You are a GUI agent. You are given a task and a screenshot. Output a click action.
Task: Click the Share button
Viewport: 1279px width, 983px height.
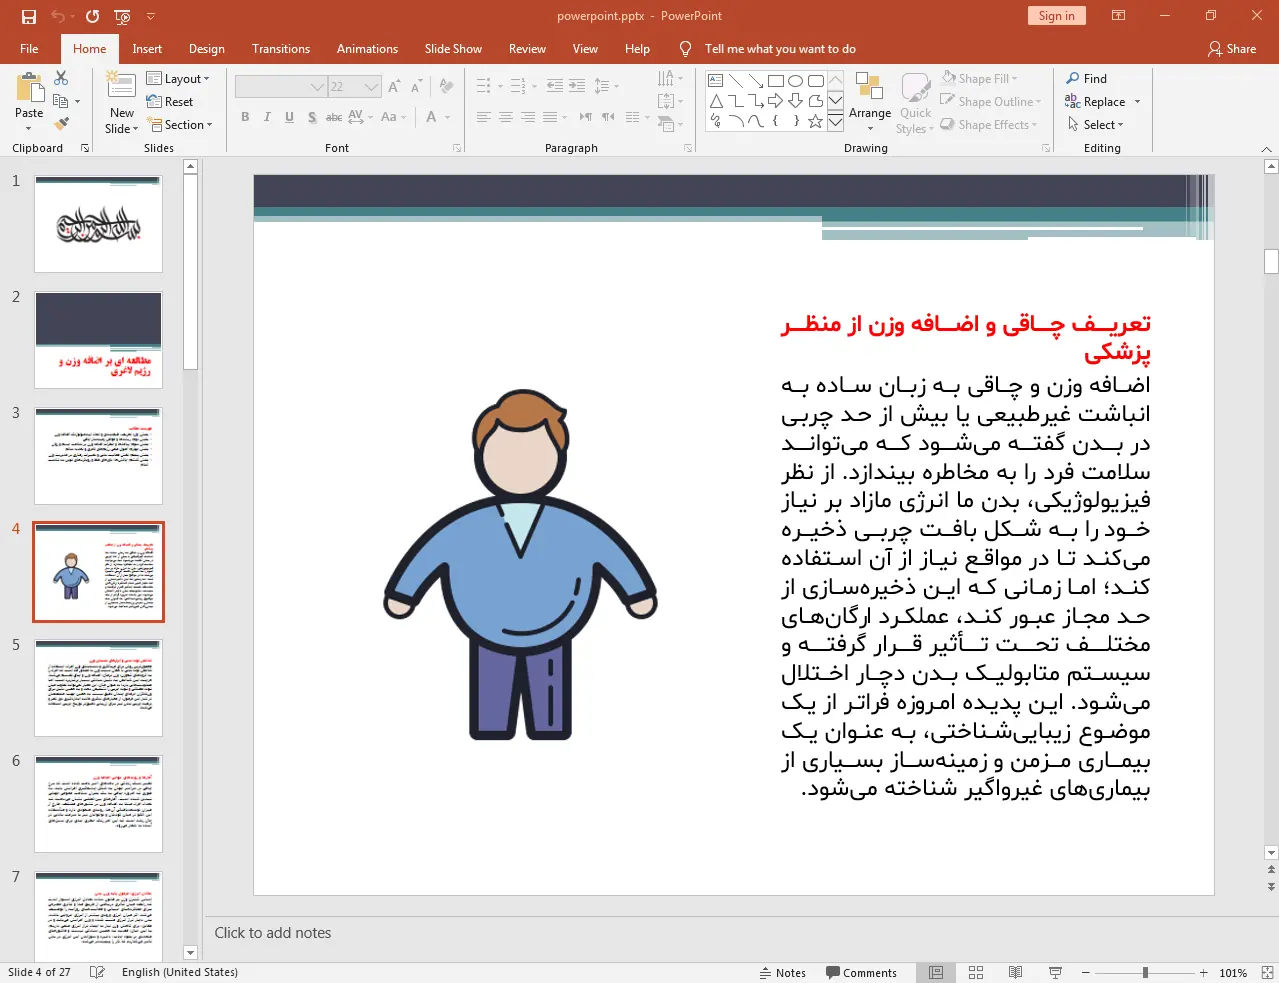1231,48
